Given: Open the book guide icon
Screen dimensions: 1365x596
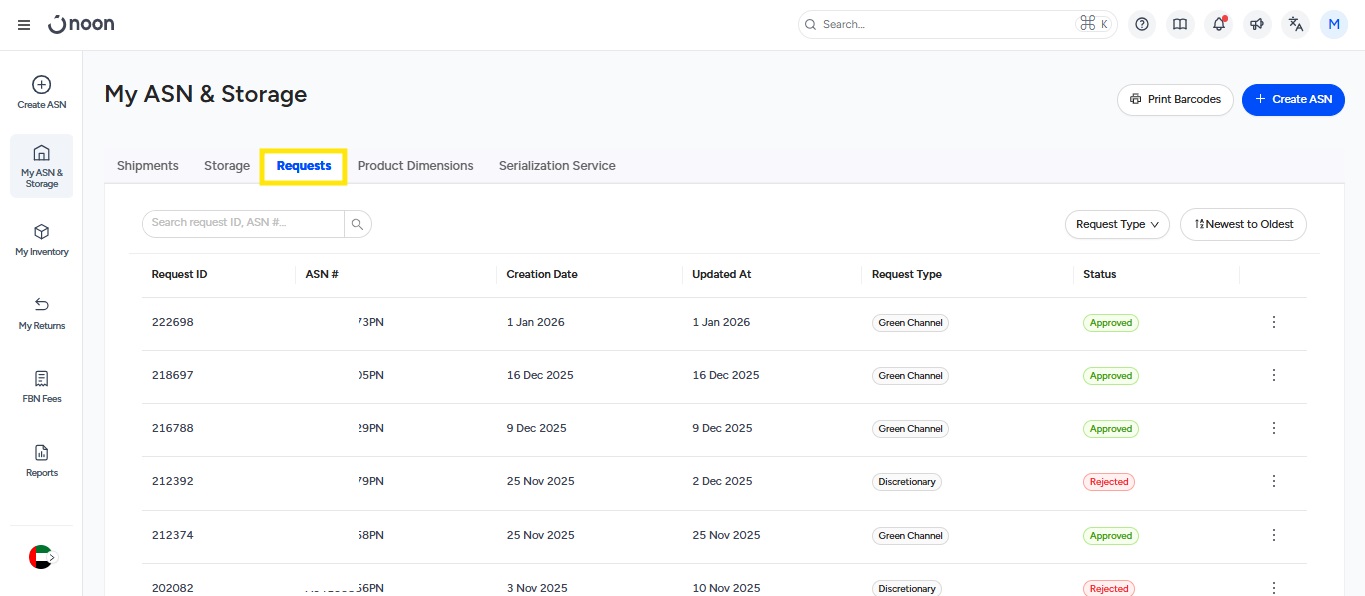Looking at the screenshot, I should click(x=1180, y=25).
